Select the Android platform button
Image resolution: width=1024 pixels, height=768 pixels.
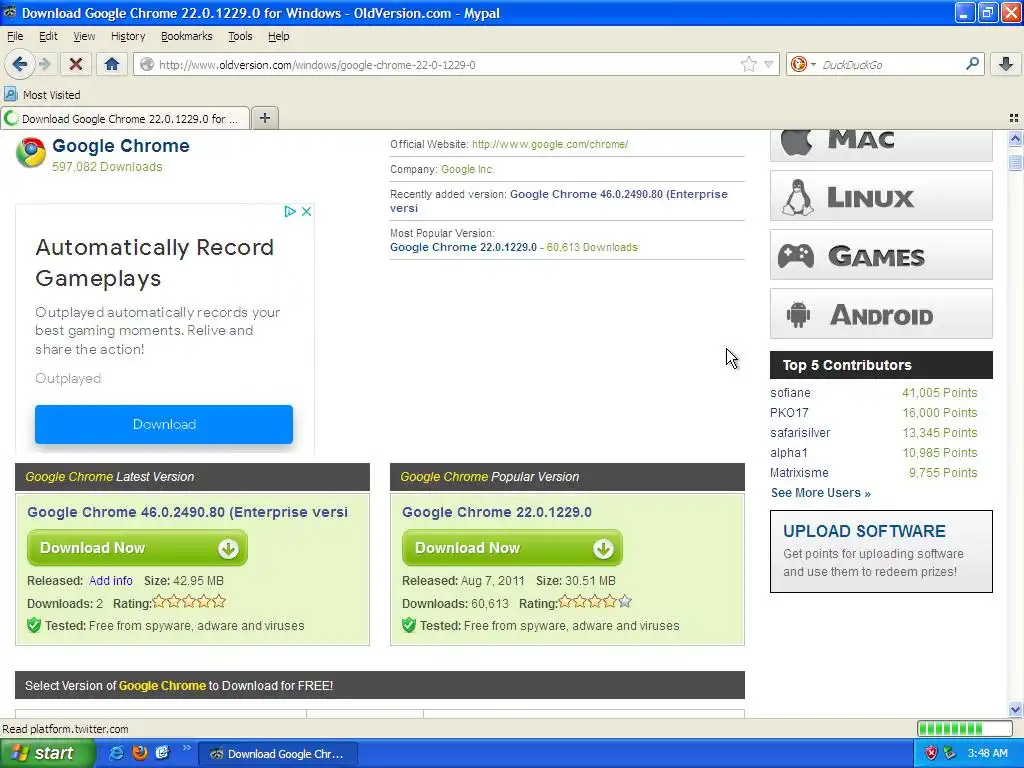click(x=881, y=313)
